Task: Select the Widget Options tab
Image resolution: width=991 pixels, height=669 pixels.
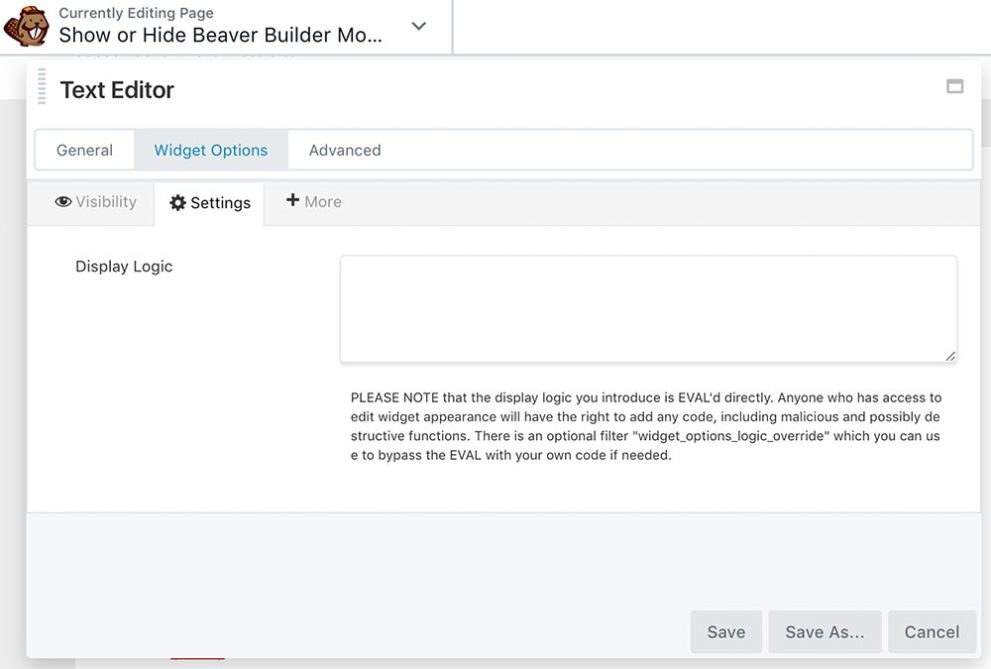Action: tap(211, 150)
